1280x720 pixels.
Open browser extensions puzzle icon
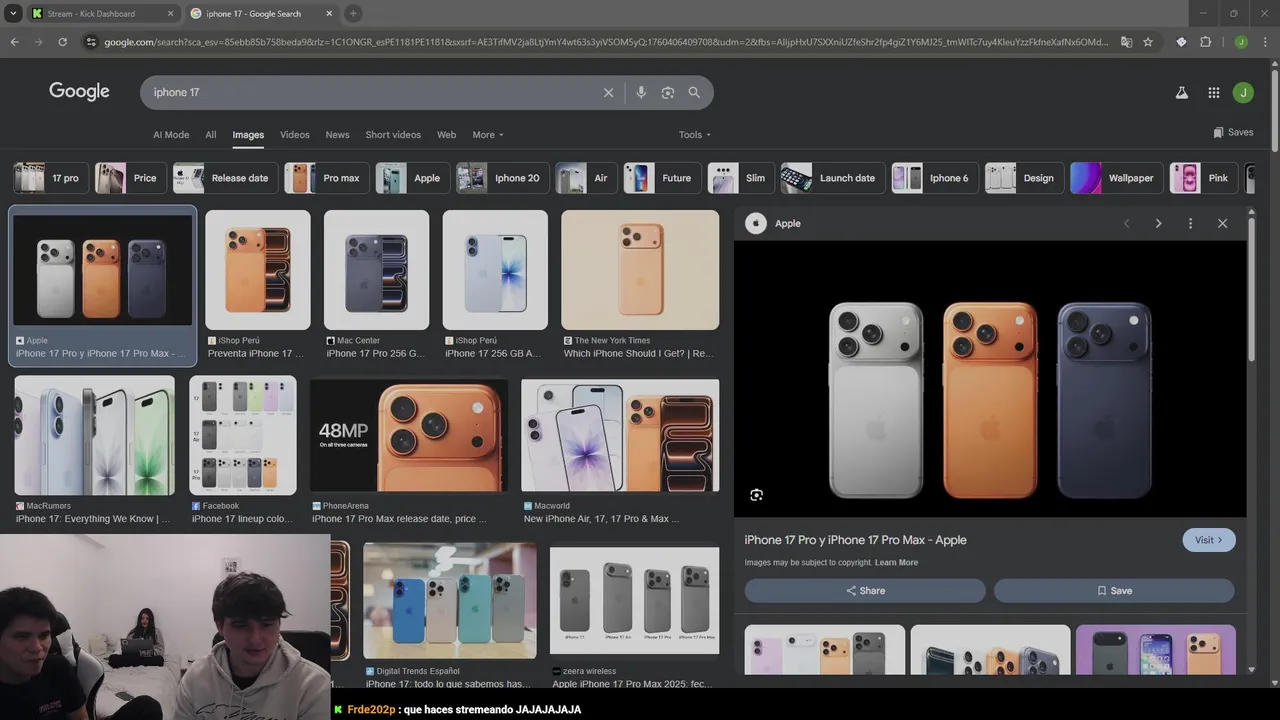click(1205, 42)
